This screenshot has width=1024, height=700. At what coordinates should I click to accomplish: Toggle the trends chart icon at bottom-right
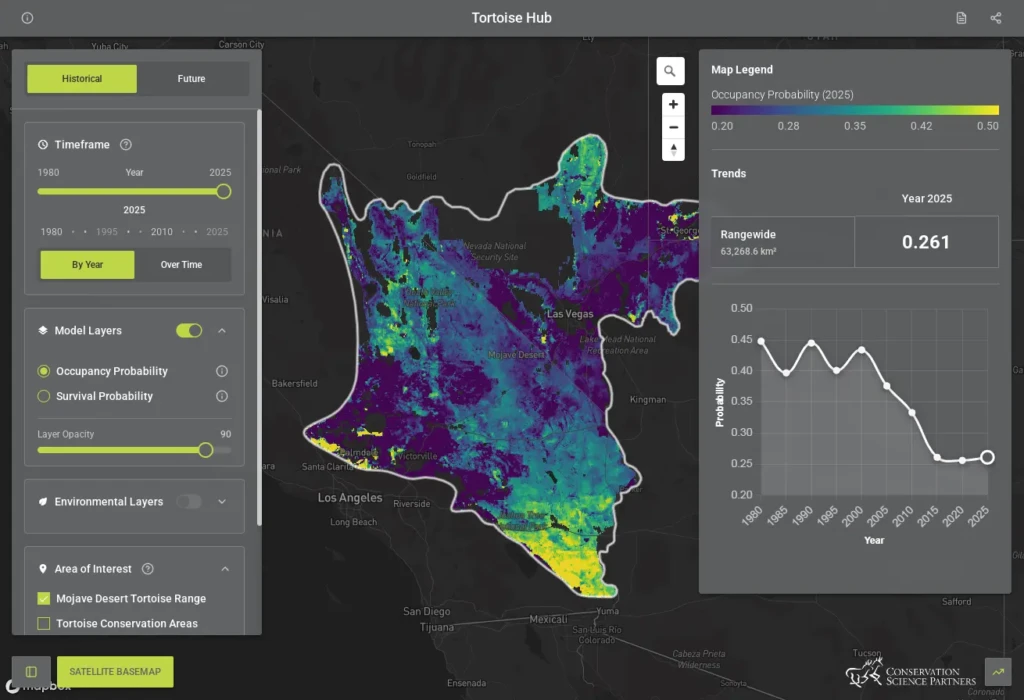(x=999, y=672)
